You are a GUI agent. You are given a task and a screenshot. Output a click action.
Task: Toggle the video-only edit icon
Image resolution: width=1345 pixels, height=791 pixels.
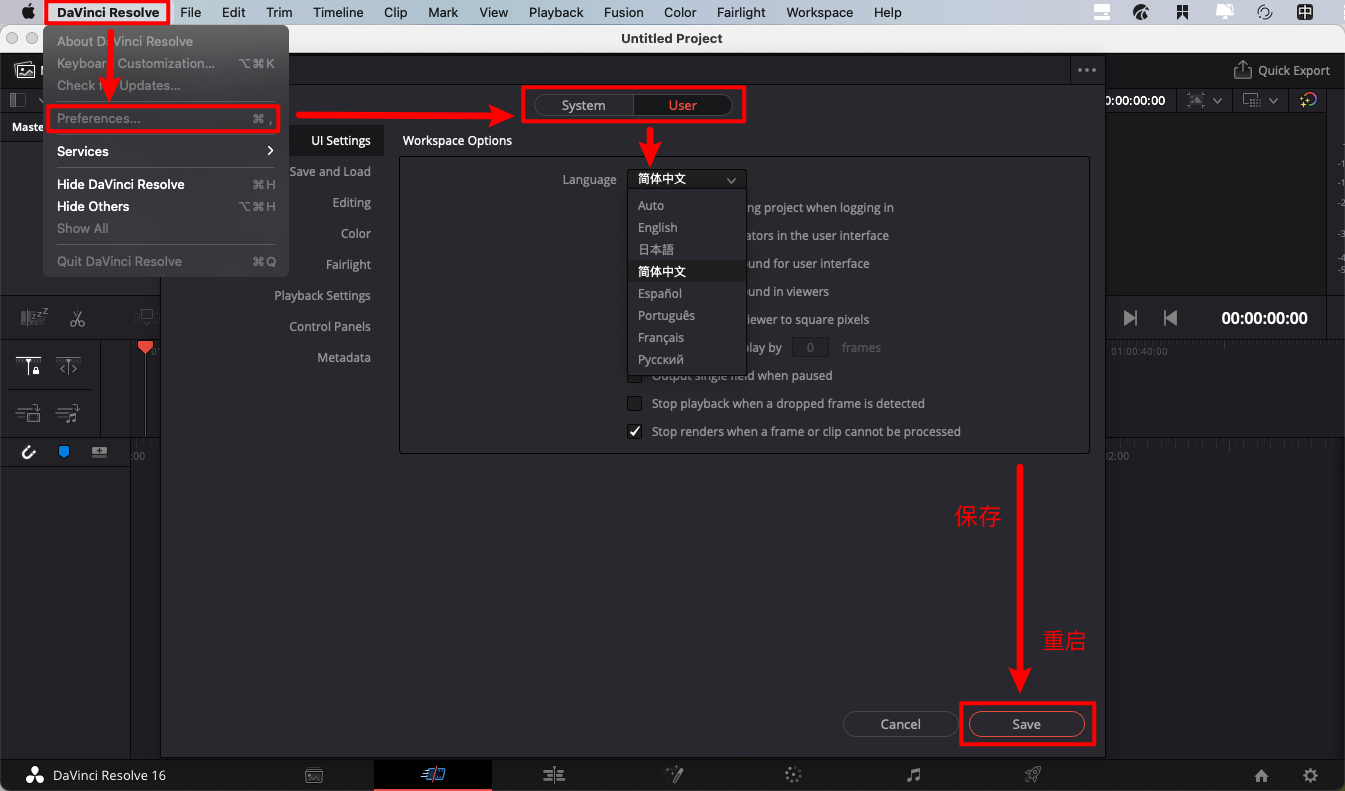point(28,412)
